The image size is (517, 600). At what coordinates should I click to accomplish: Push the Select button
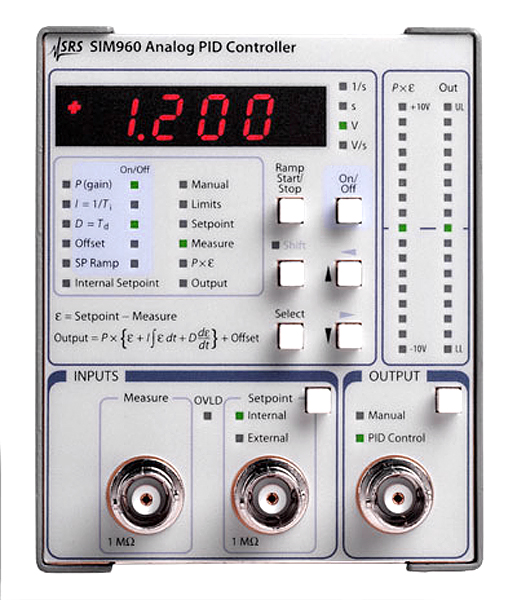pyautogui.click(x=291, y=336)
